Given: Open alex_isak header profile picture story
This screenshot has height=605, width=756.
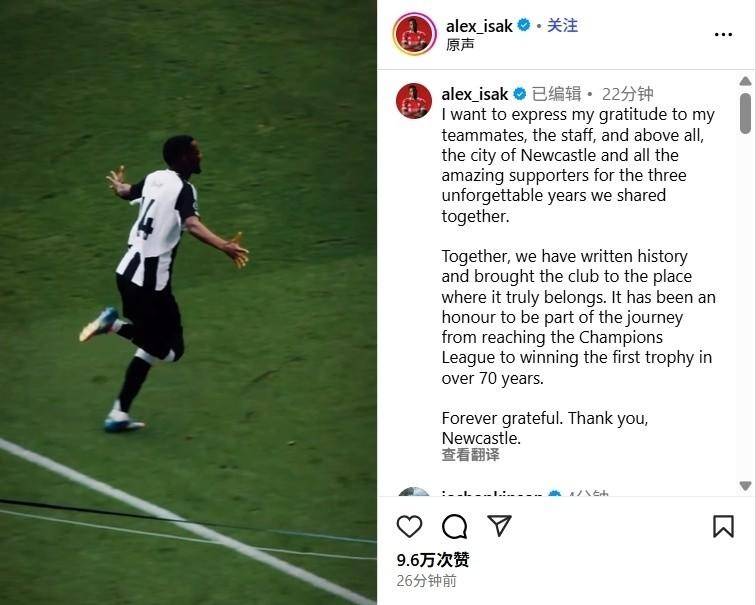Looking at the screenshot, I should (415, 34).
